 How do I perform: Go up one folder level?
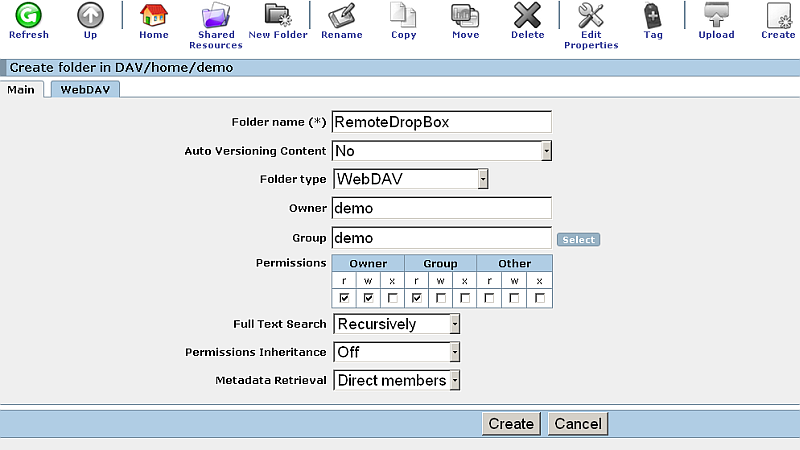(90, 15)
